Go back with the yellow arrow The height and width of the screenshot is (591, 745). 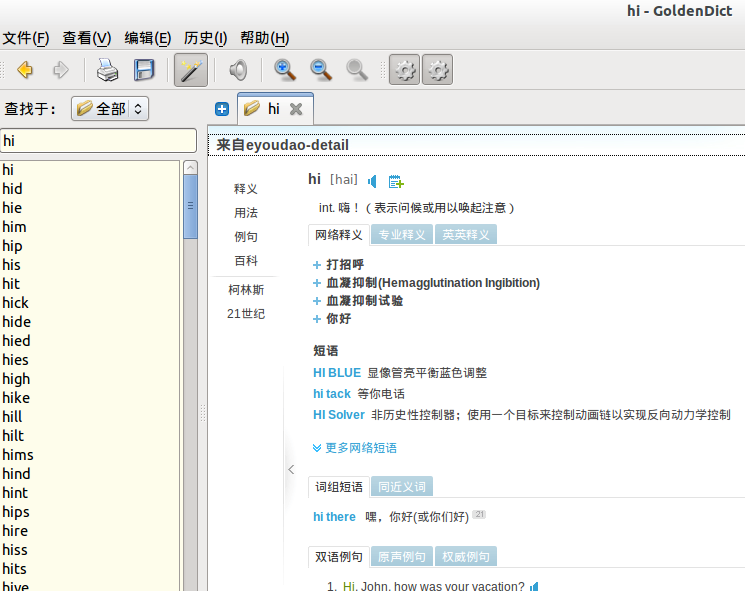25,70
